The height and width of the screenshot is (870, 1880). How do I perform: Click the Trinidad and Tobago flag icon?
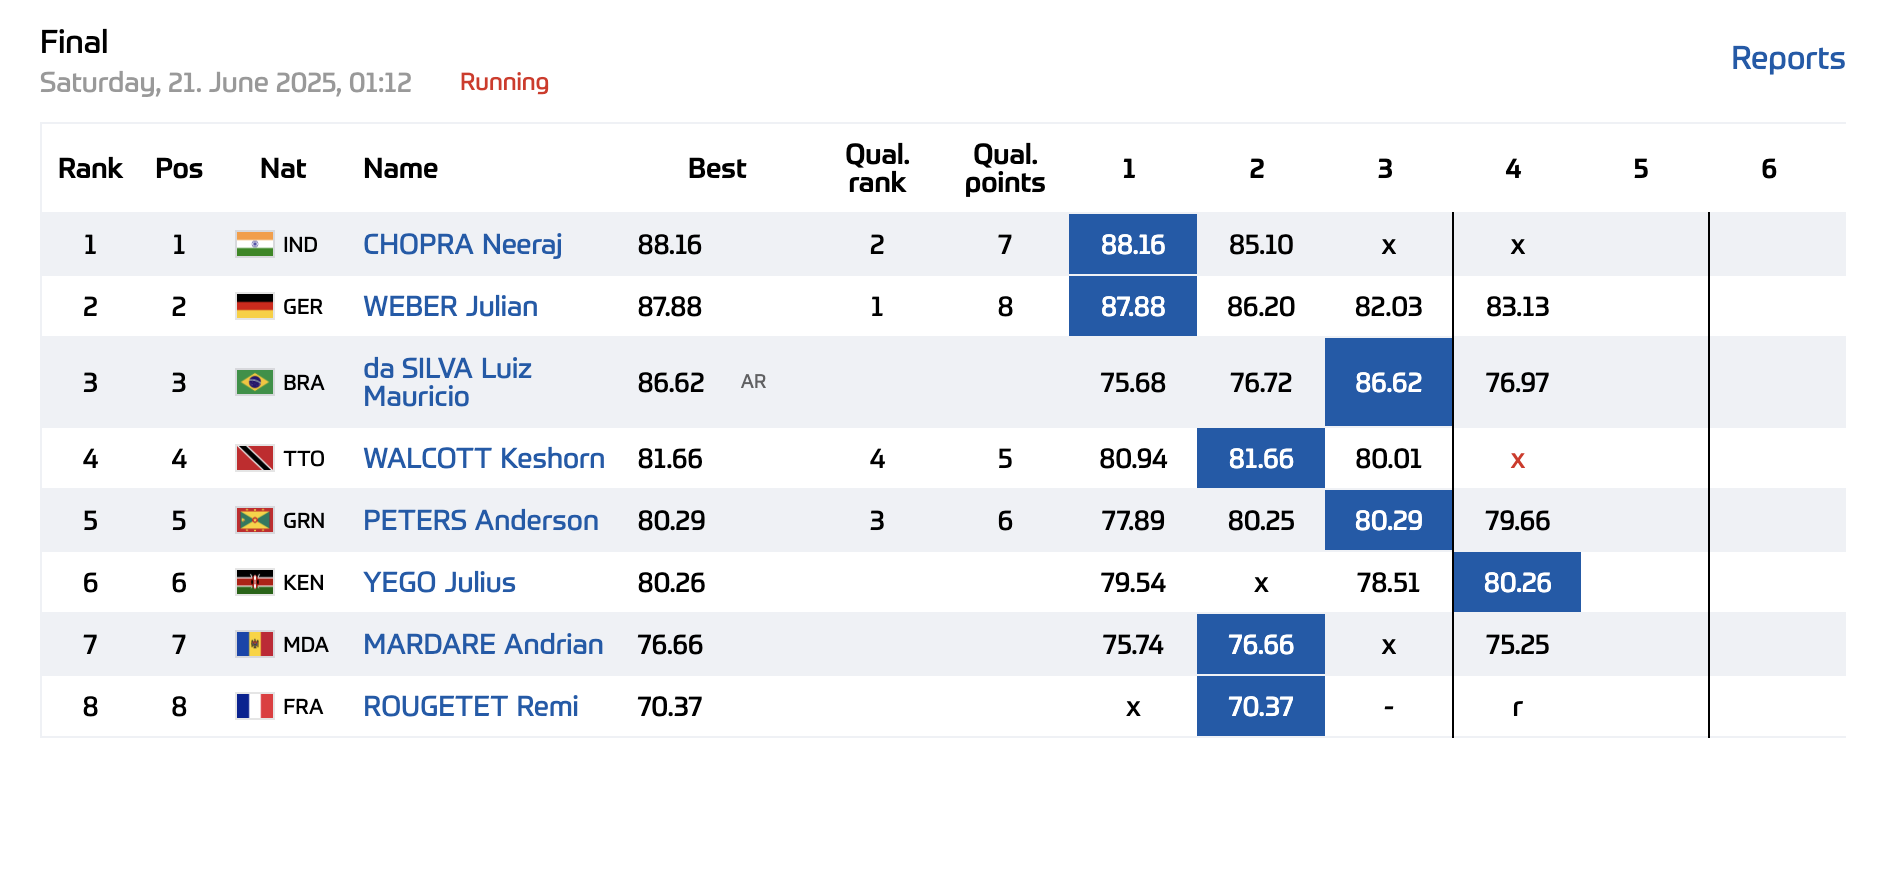pyautogui.click(x=254, y=458)
